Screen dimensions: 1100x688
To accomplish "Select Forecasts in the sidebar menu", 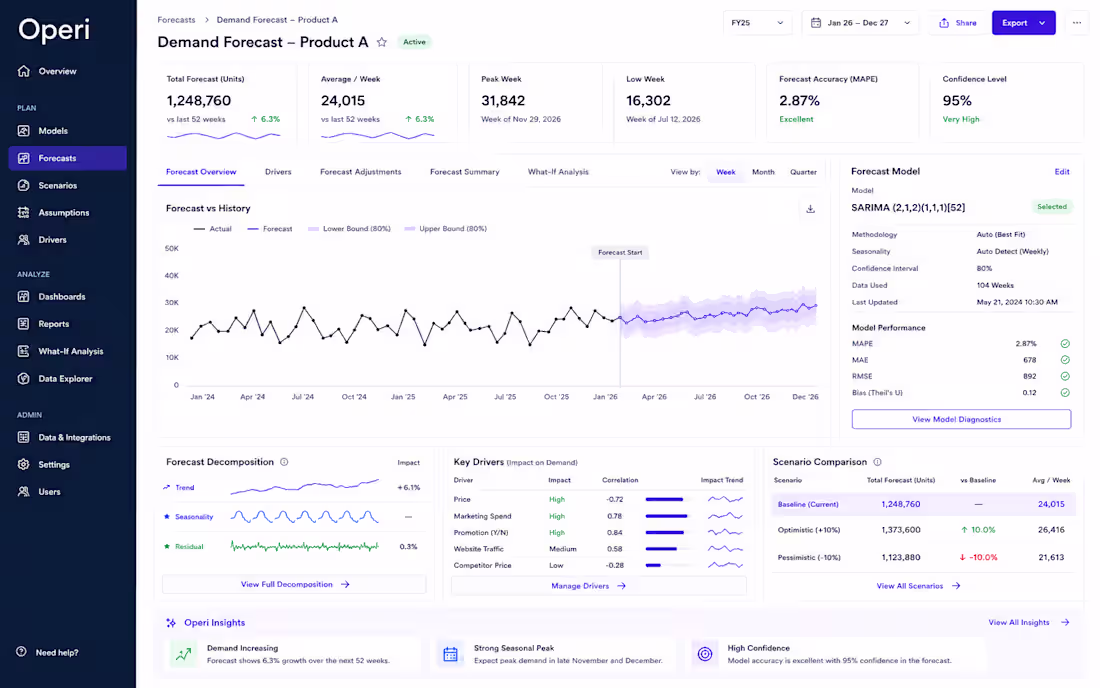I will click(x=68, y=158).
